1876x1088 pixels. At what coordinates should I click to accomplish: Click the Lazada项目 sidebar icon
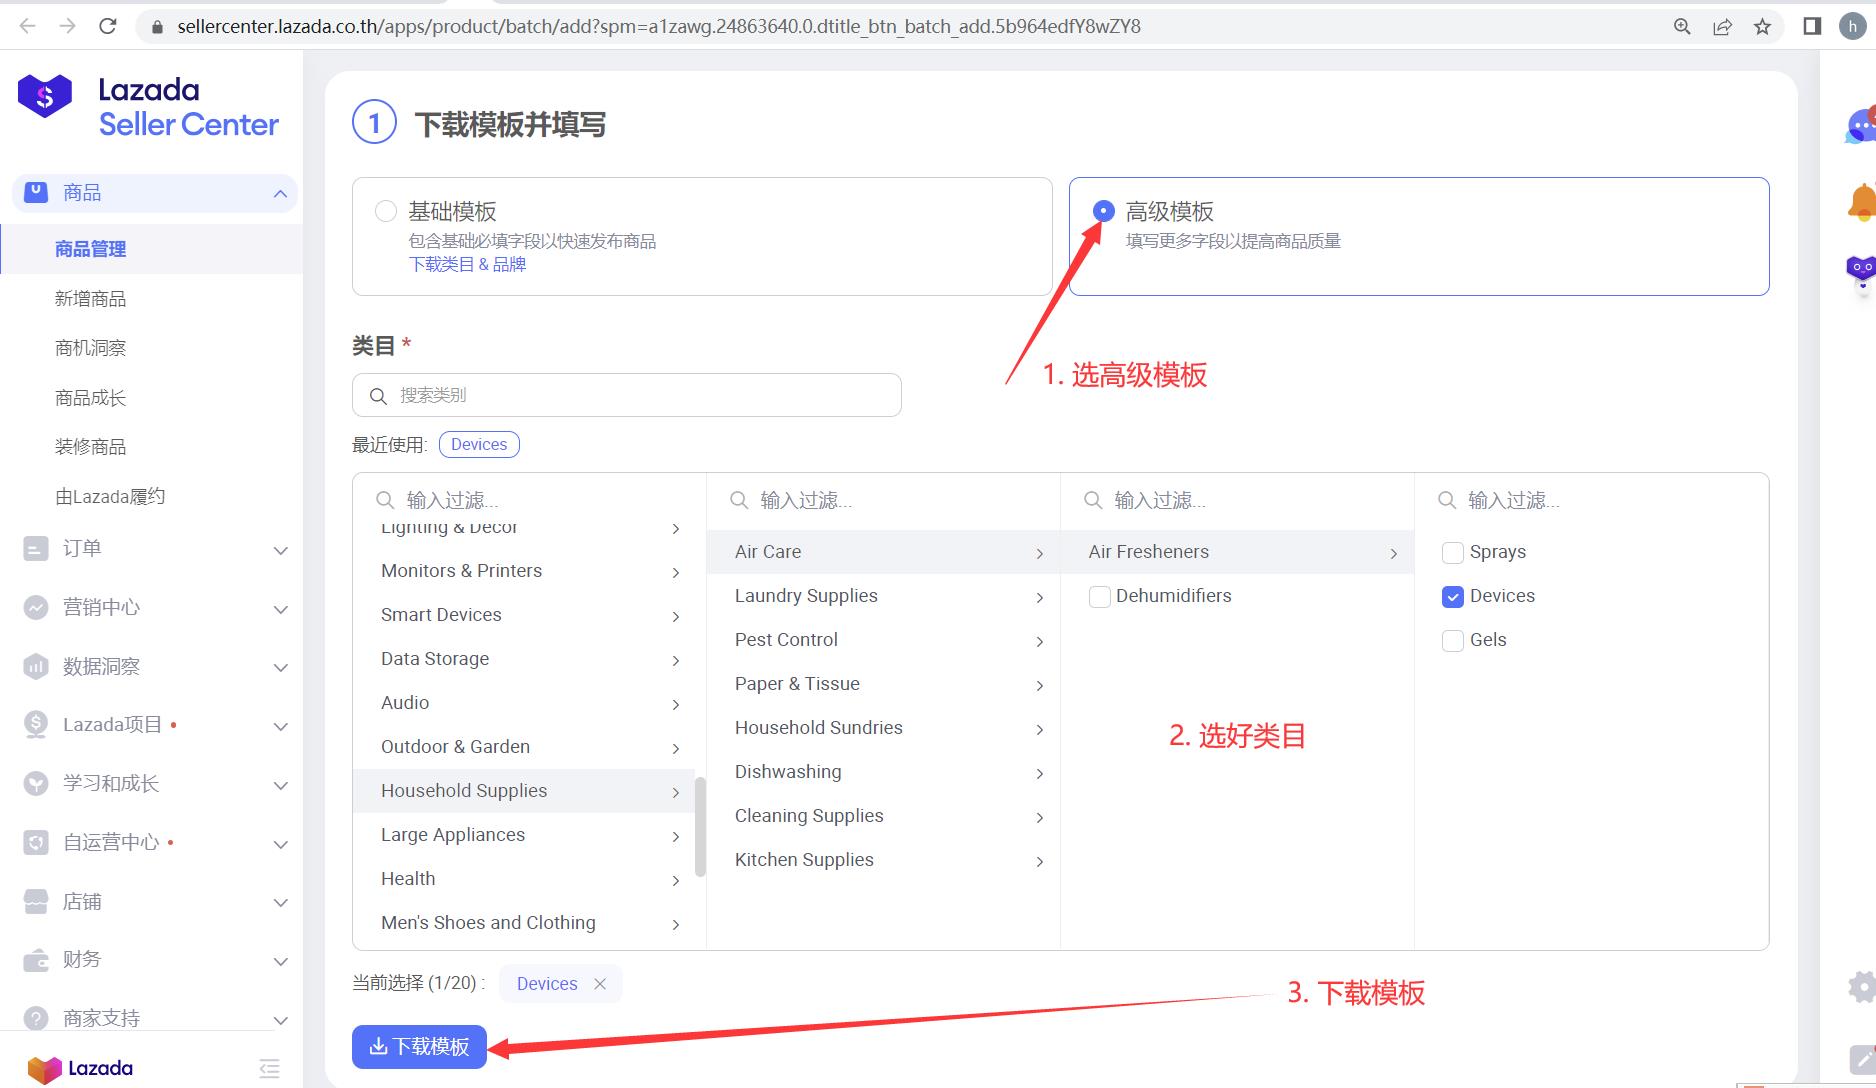coord(36,725)
